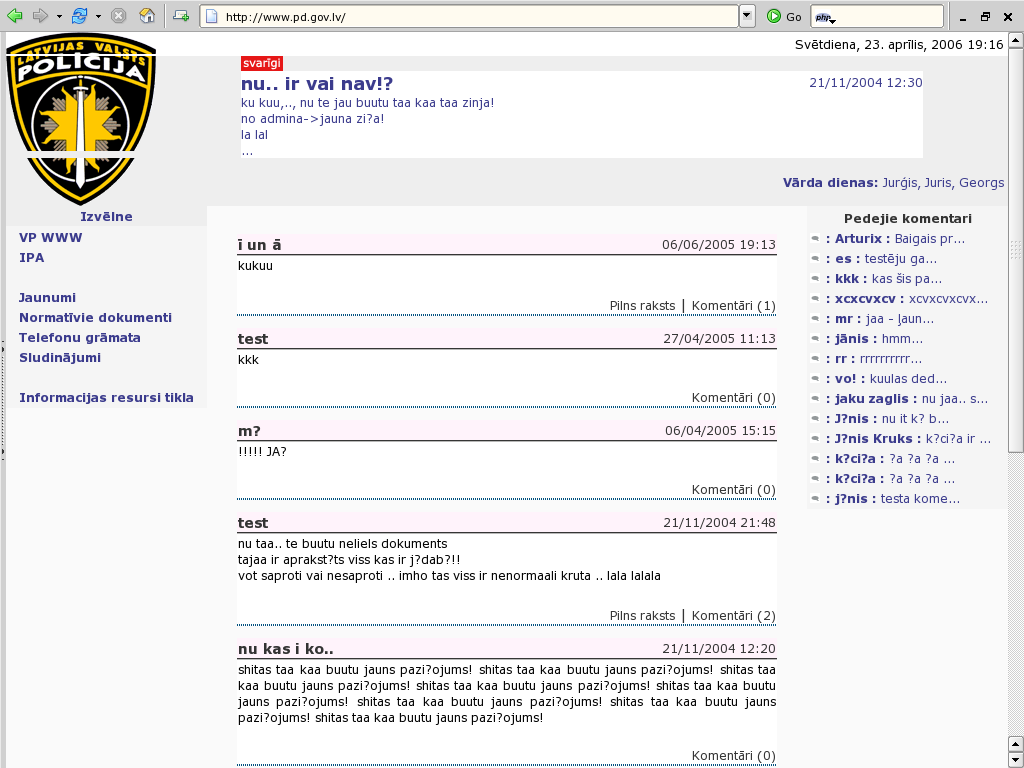Open the address bar history dropdown

[747, 16]
